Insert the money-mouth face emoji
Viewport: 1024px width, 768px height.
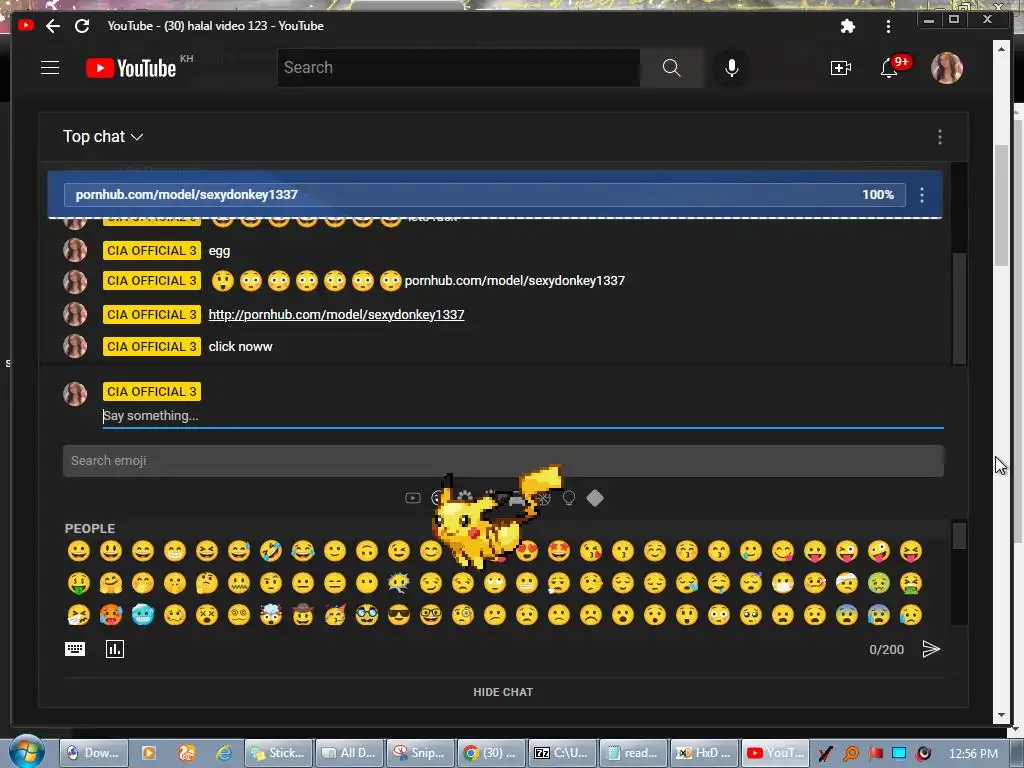pos(78,583)
